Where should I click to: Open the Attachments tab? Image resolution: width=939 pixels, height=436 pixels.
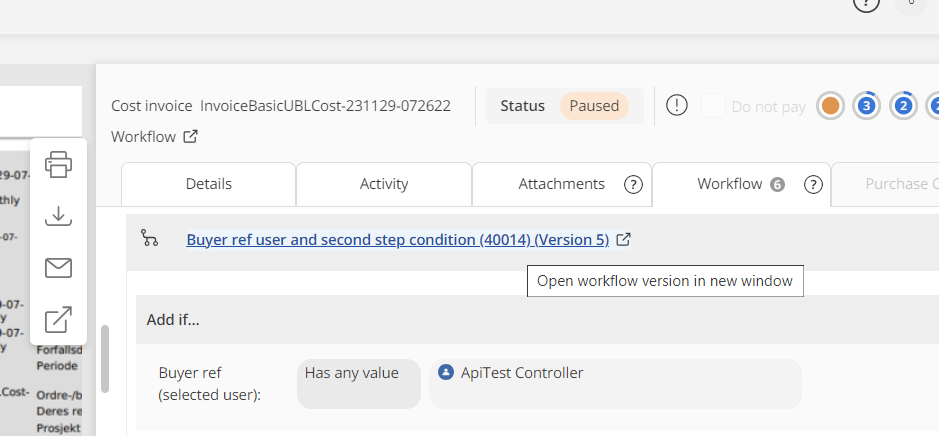point(561,184)
